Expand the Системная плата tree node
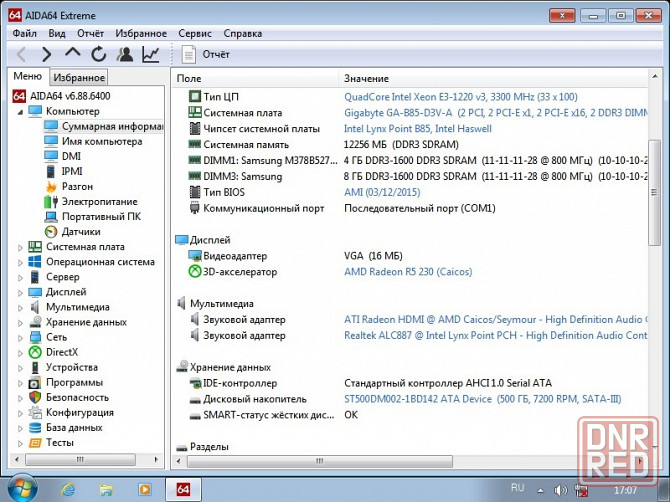Screen dimensions: 670x502 [20, 247]
